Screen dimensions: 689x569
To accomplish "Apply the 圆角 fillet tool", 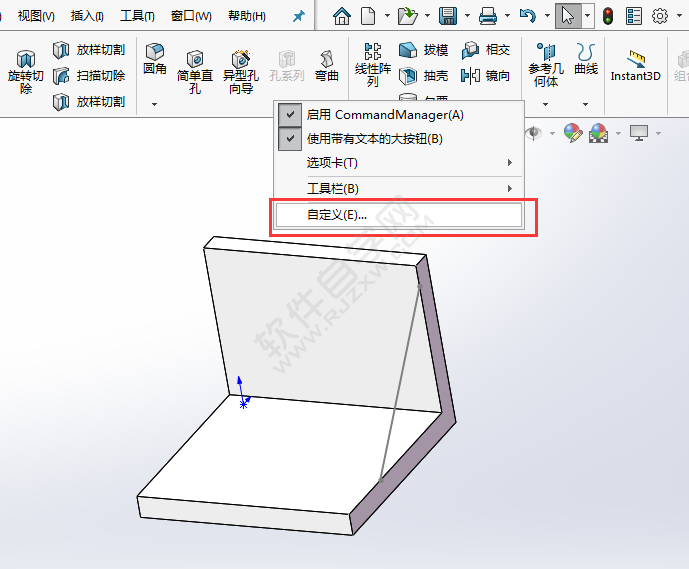I will 155,58.
